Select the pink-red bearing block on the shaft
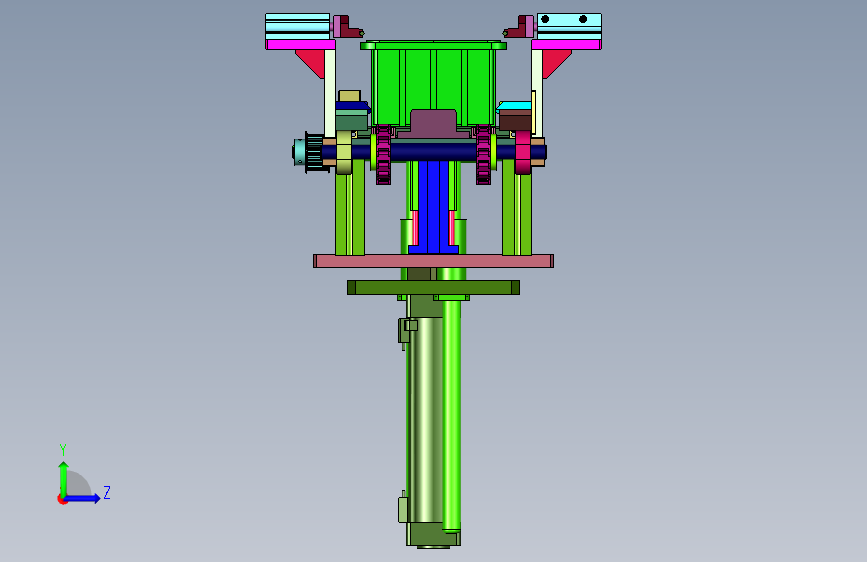Image resolution: width=867 pixels, height=562 pixels. [523, 152]
